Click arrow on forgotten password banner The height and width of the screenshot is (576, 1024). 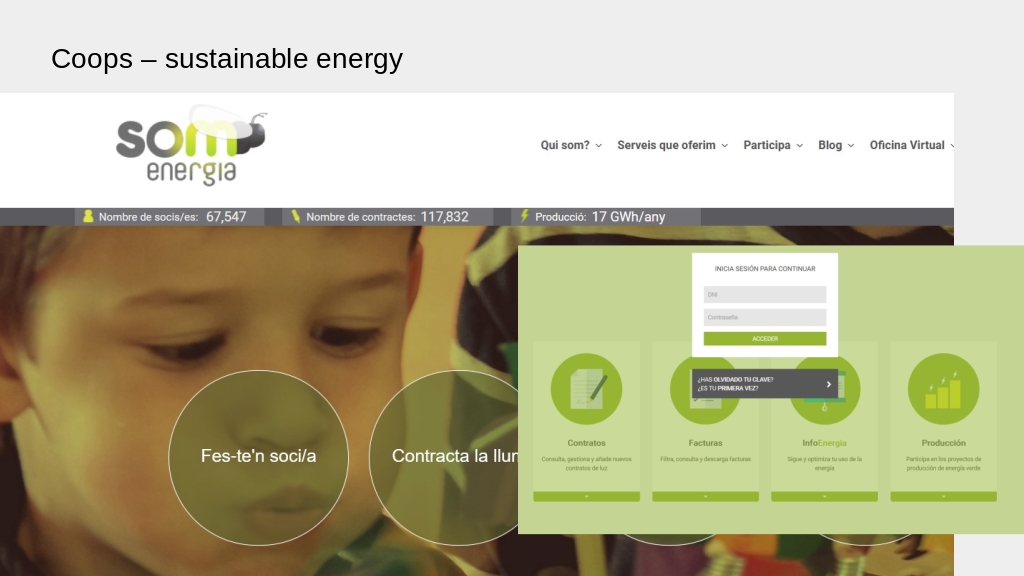[x=828, y=384]
